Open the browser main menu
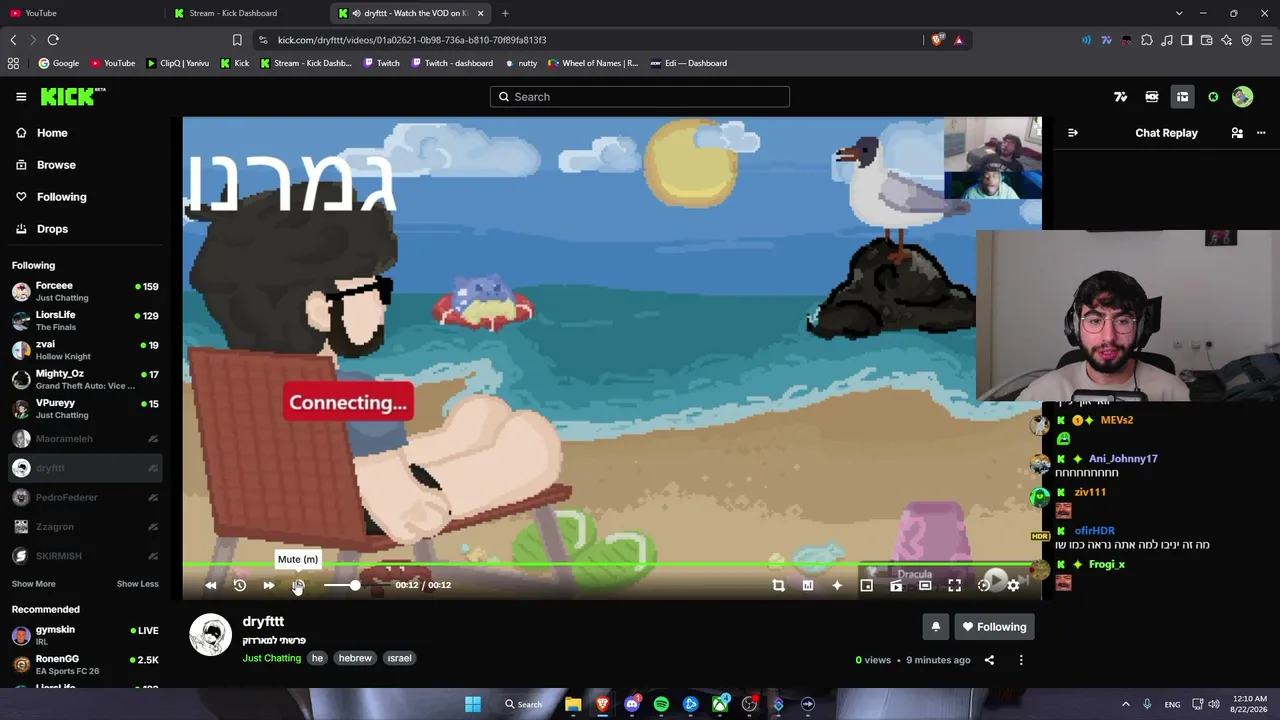The width and height of the screenshot is (1280, 720). [1267, 40]
